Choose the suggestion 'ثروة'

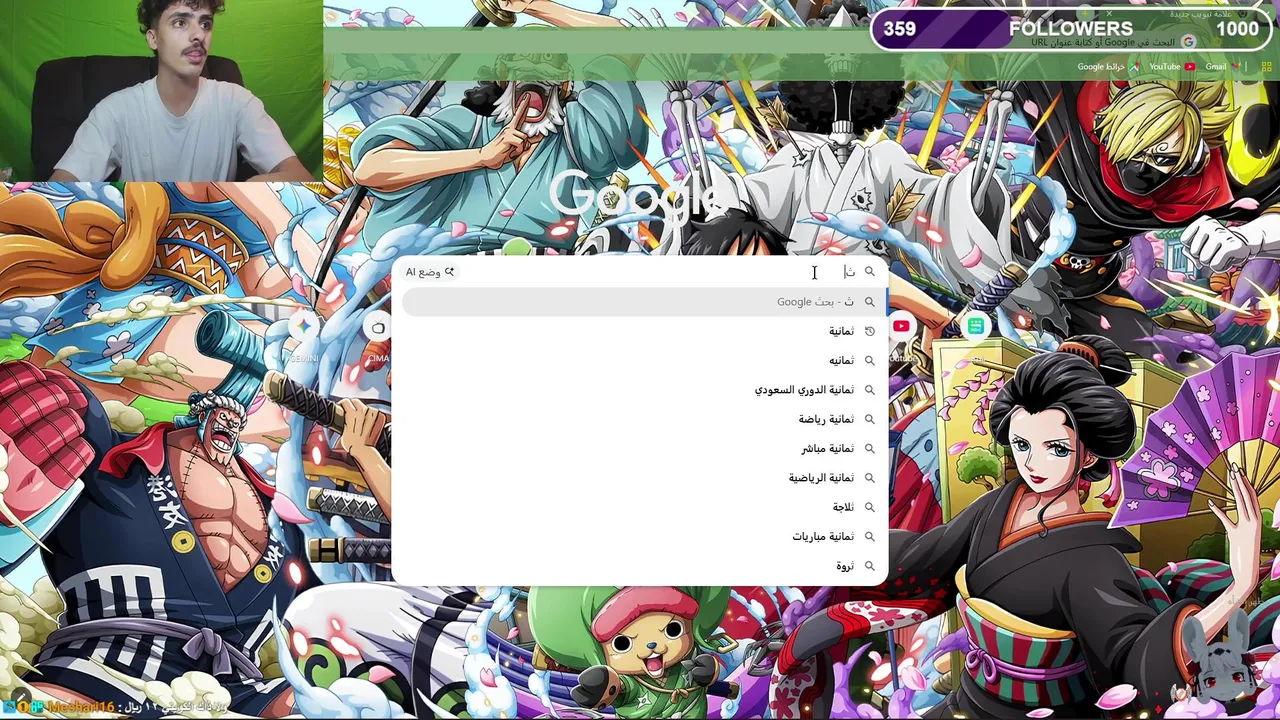pos(640,566)
